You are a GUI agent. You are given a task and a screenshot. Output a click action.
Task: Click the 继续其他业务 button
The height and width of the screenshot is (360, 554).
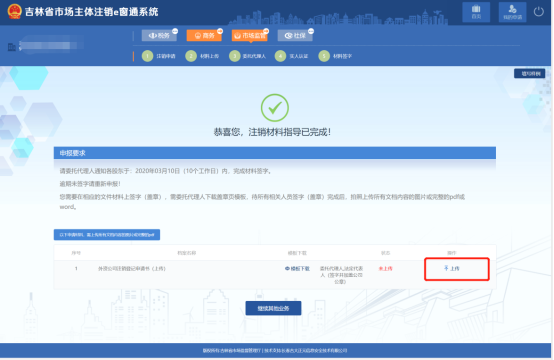click(x=273, y=308)
